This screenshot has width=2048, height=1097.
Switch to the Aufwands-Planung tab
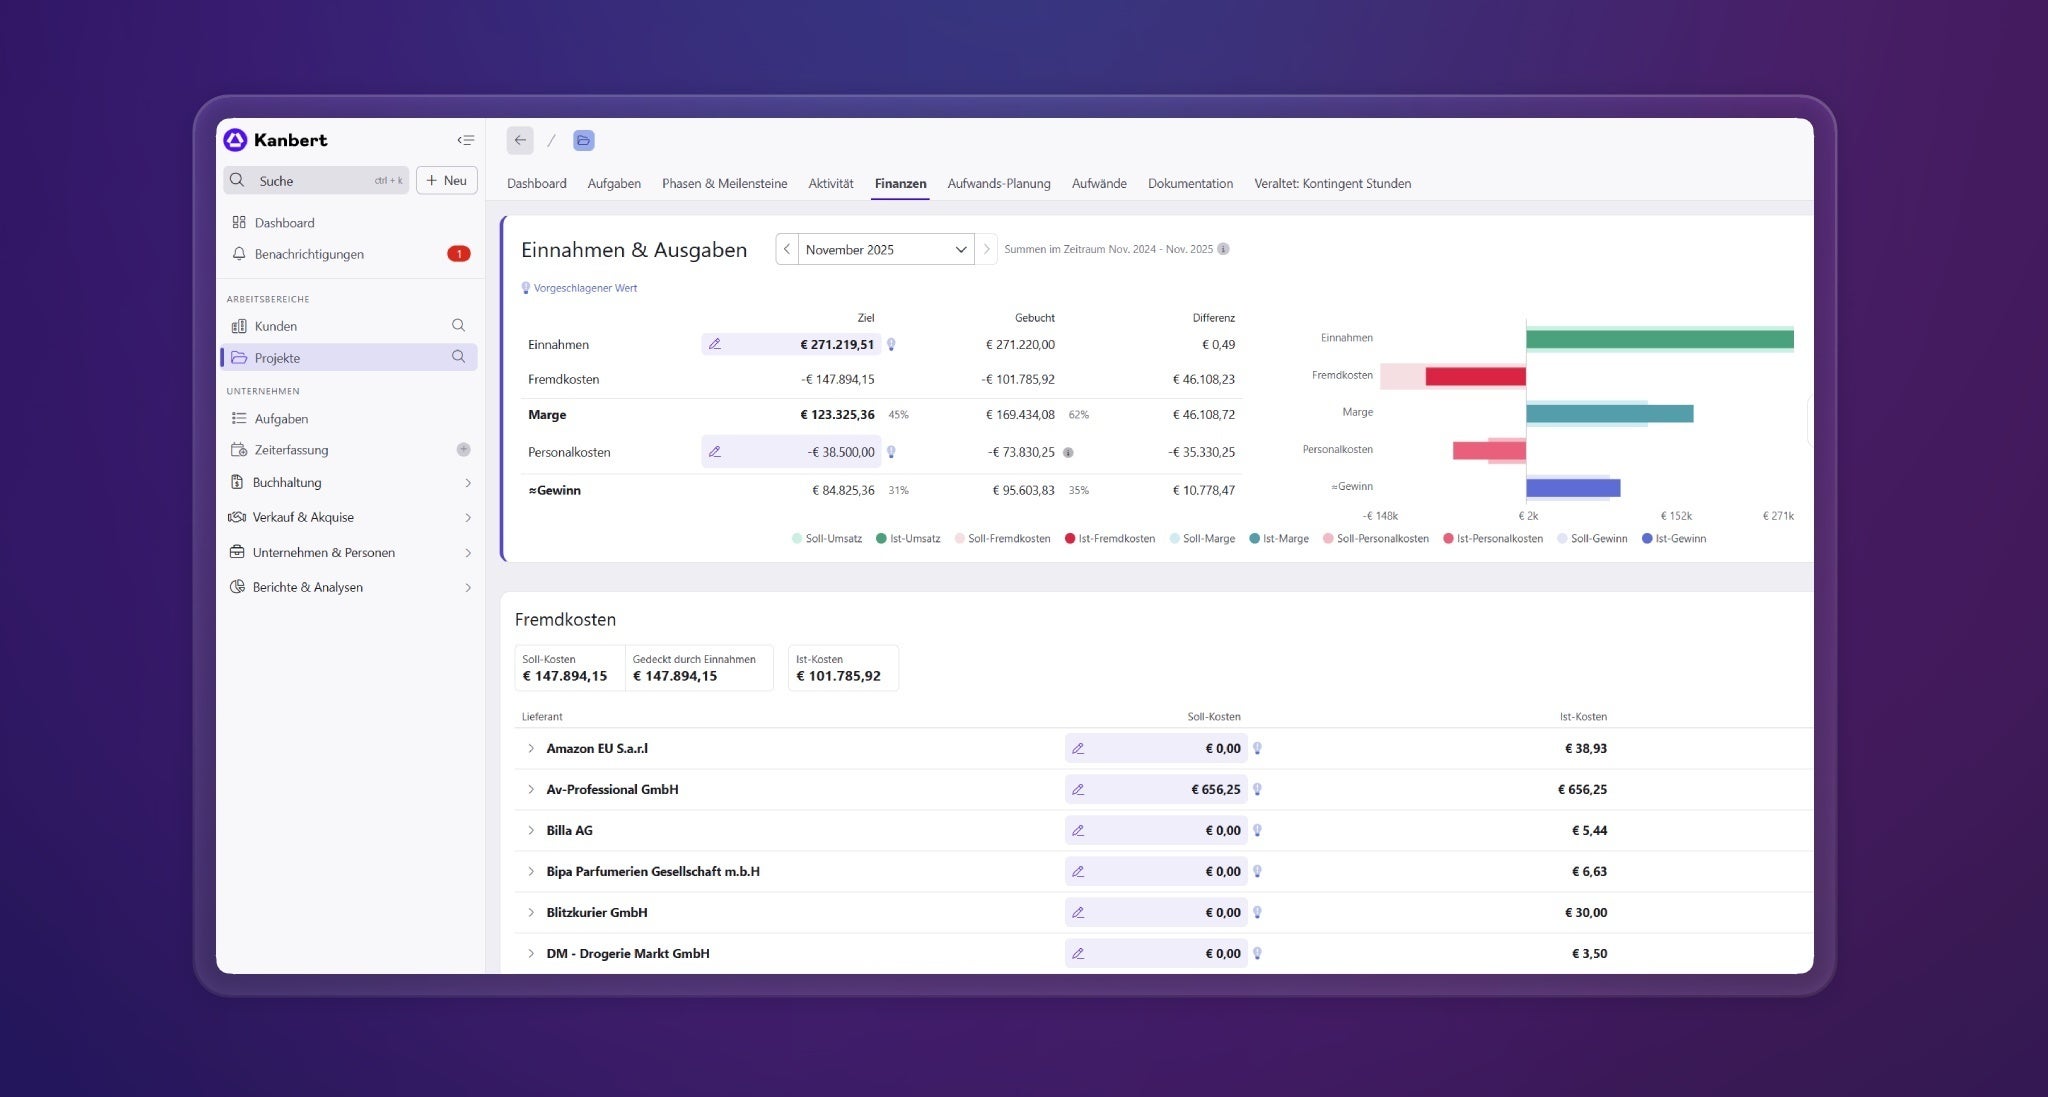click(998, 184)
